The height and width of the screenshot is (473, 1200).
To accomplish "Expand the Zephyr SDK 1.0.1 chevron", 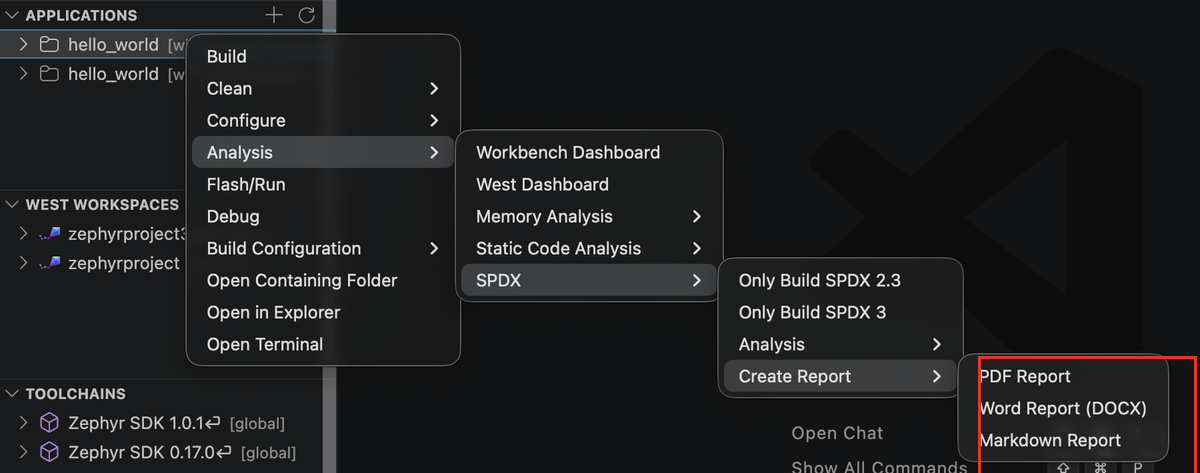I will pyautogui.click(x=24, y=423).
